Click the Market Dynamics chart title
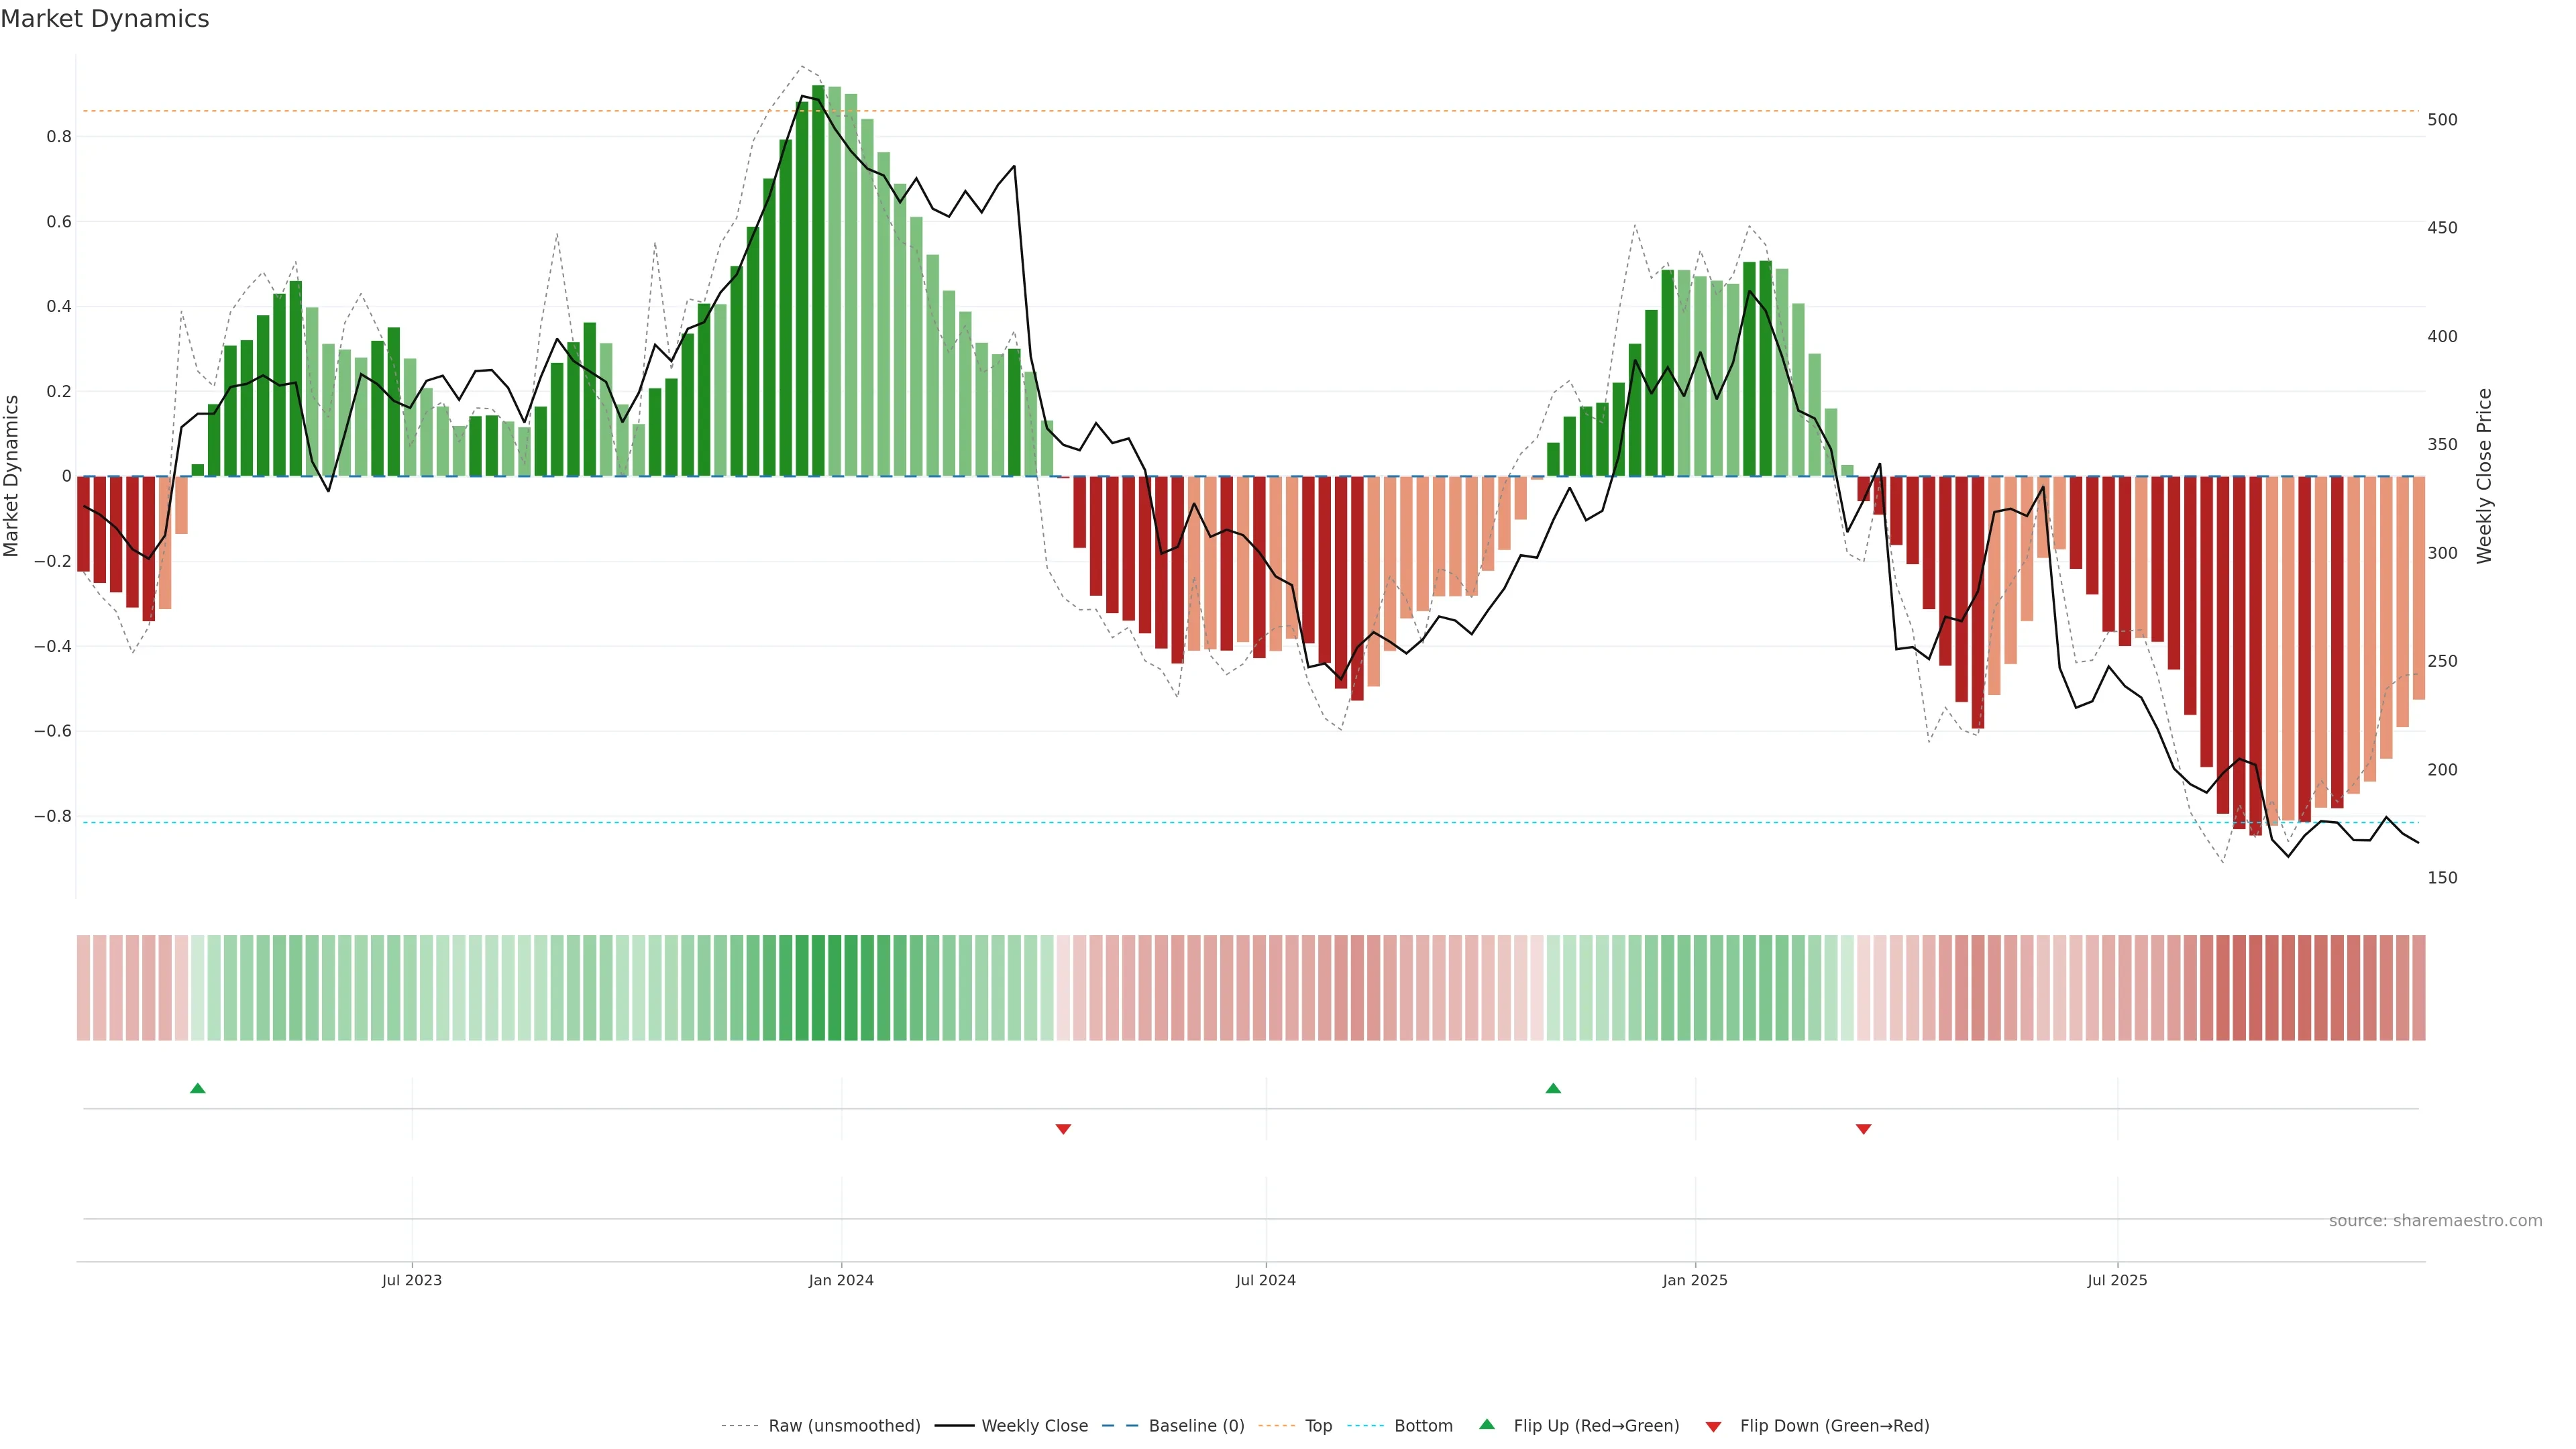This screenshot has height=1449, width=2576. click(x=105, y=19)
